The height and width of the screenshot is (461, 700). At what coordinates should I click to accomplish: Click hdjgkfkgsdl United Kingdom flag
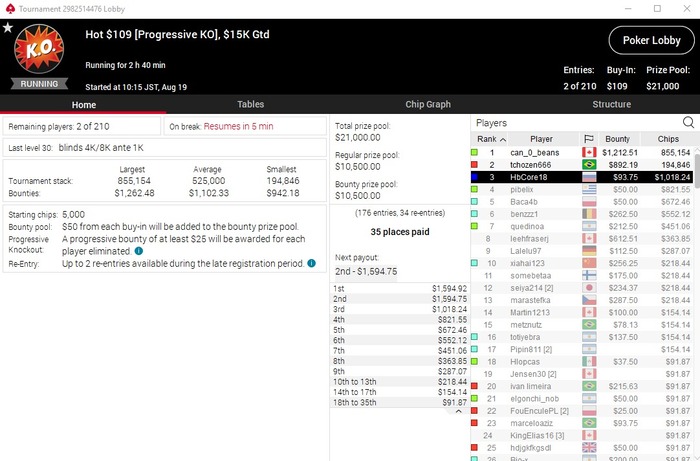(589, 448)
